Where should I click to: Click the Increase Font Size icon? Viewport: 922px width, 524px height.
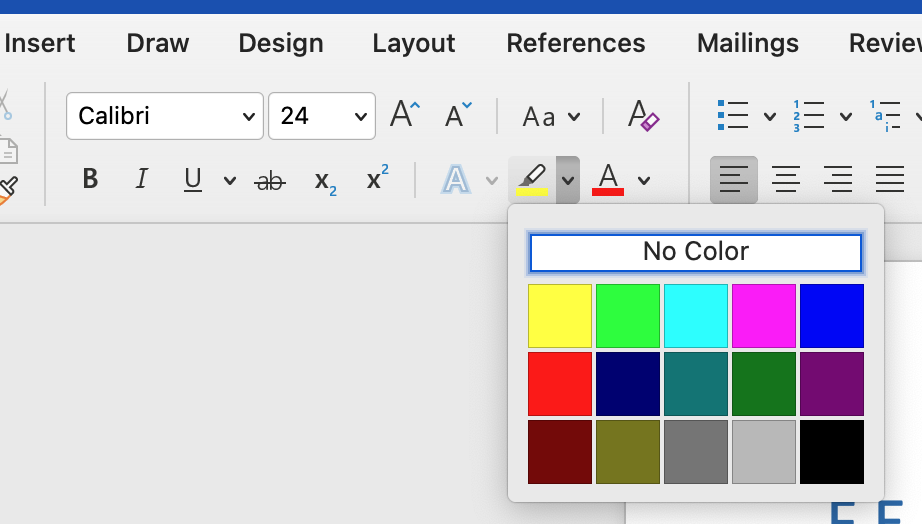coord(404,115)
